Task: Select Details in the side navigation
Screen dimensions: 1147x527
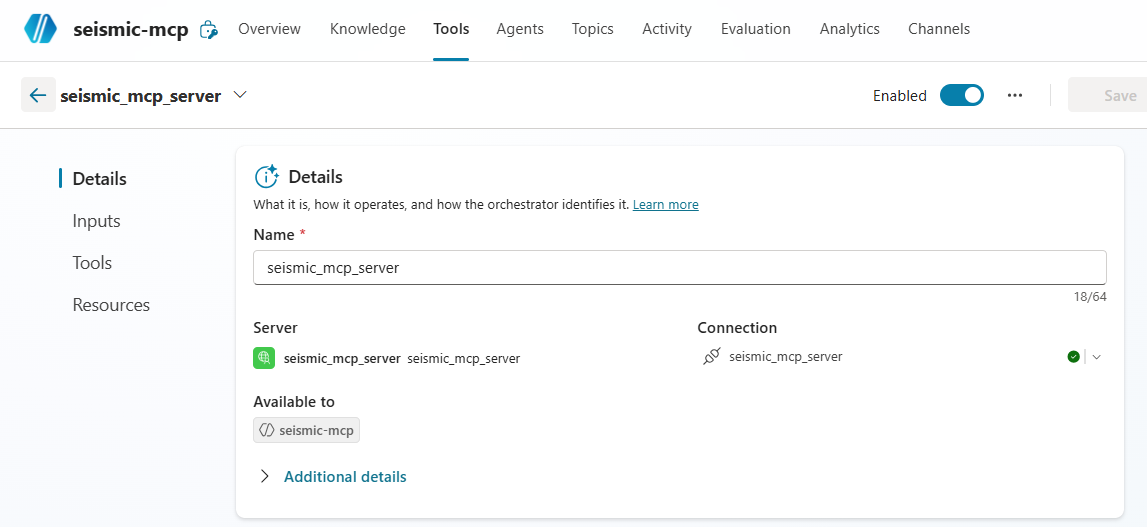Action: coord(99,179)
